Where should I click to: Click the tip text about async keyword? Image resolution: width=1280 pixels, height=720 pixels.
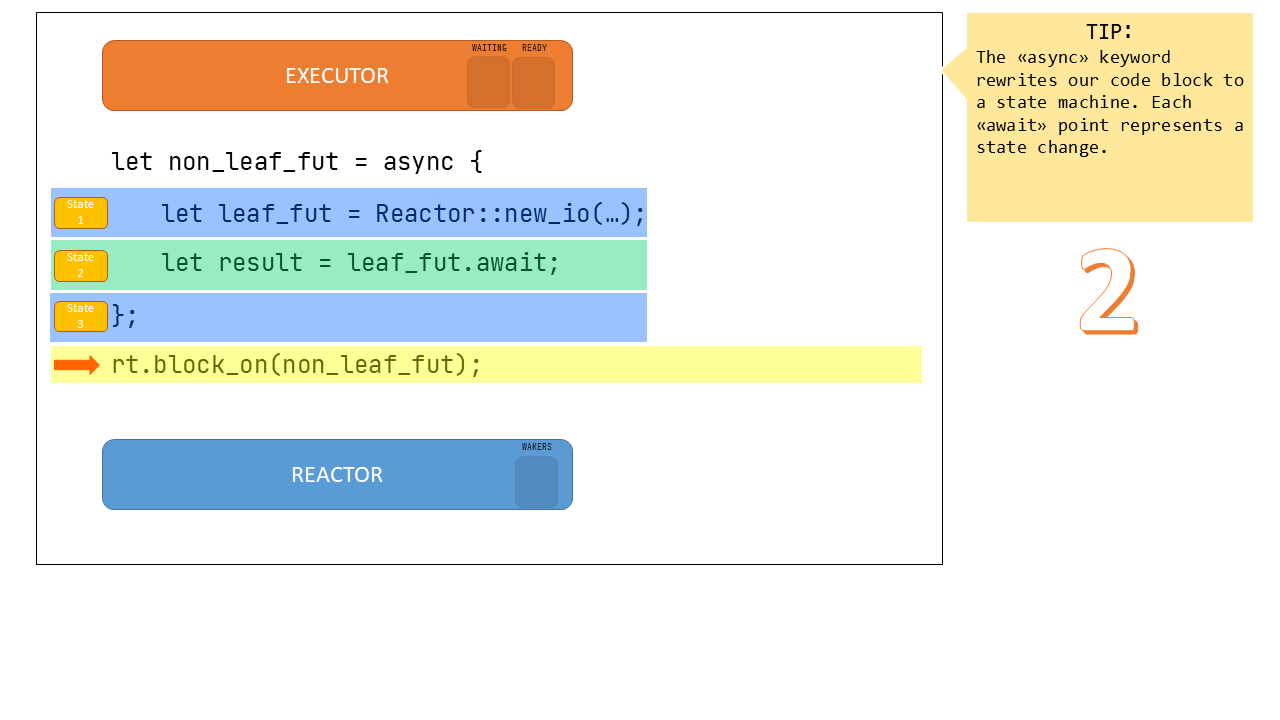point(1109,102)
